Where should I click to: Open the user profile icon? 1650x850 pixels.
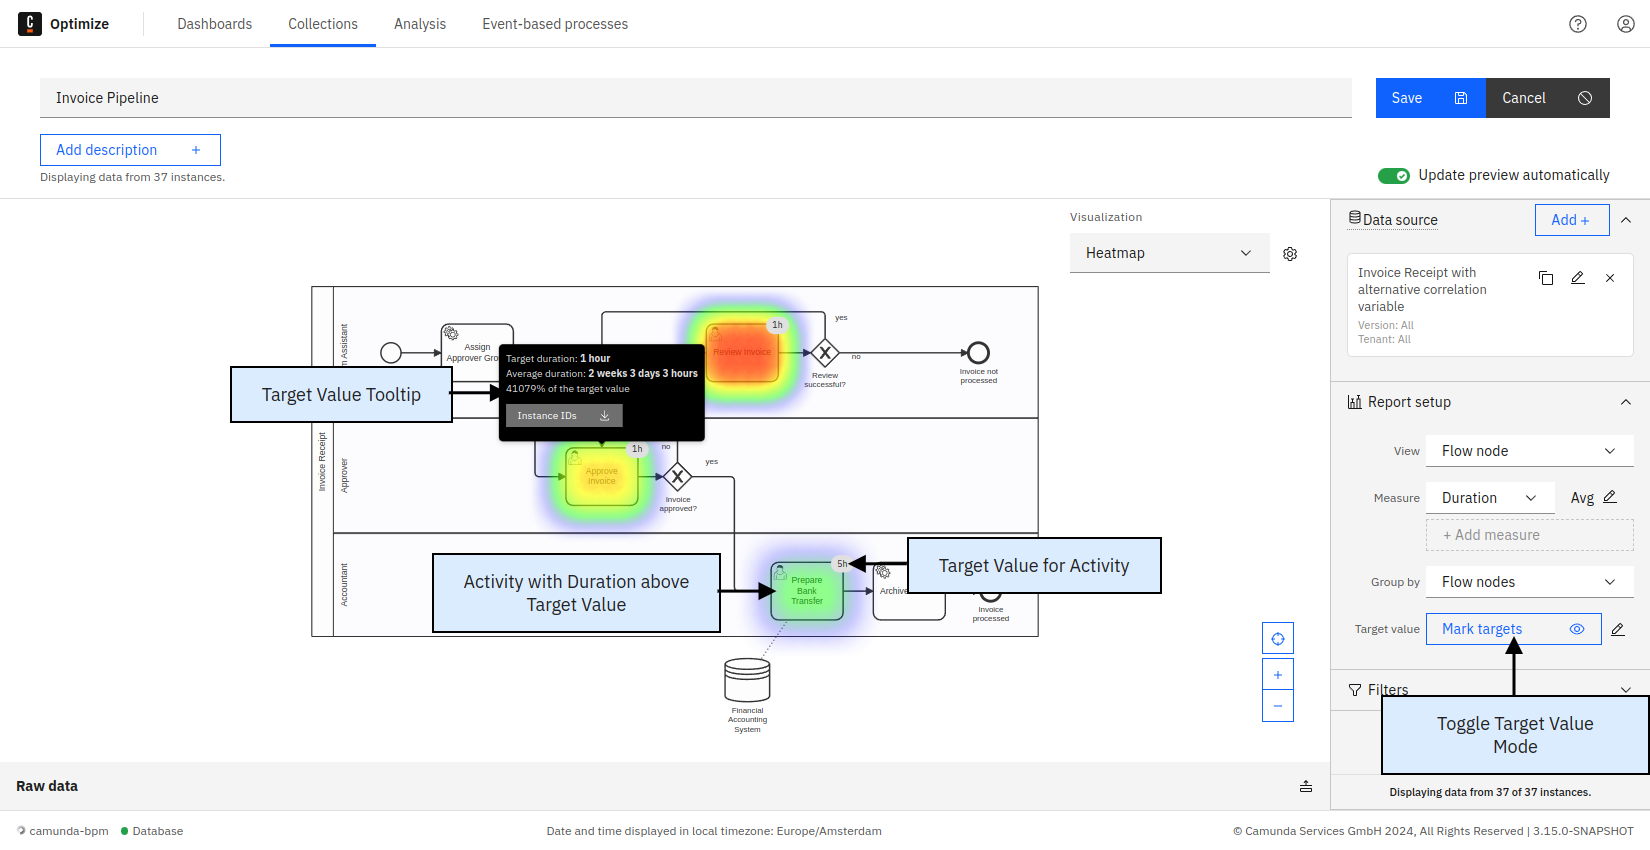1626,24
